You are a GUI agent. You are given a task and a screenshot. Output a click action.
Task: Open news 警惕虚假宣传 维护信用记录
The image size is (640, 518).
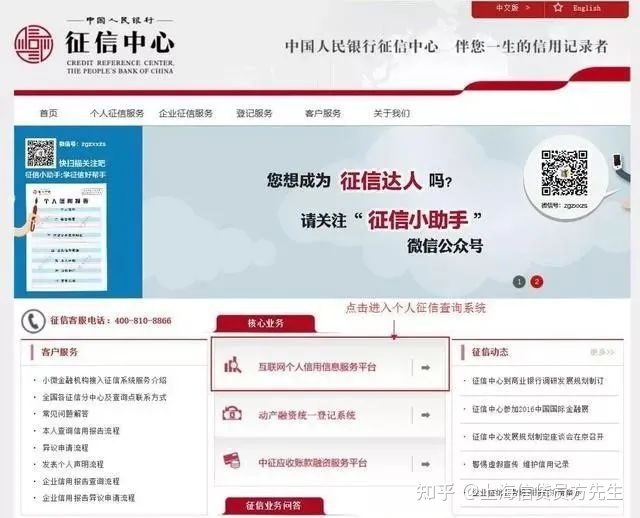pyautogui.click(x=520, y=465)
